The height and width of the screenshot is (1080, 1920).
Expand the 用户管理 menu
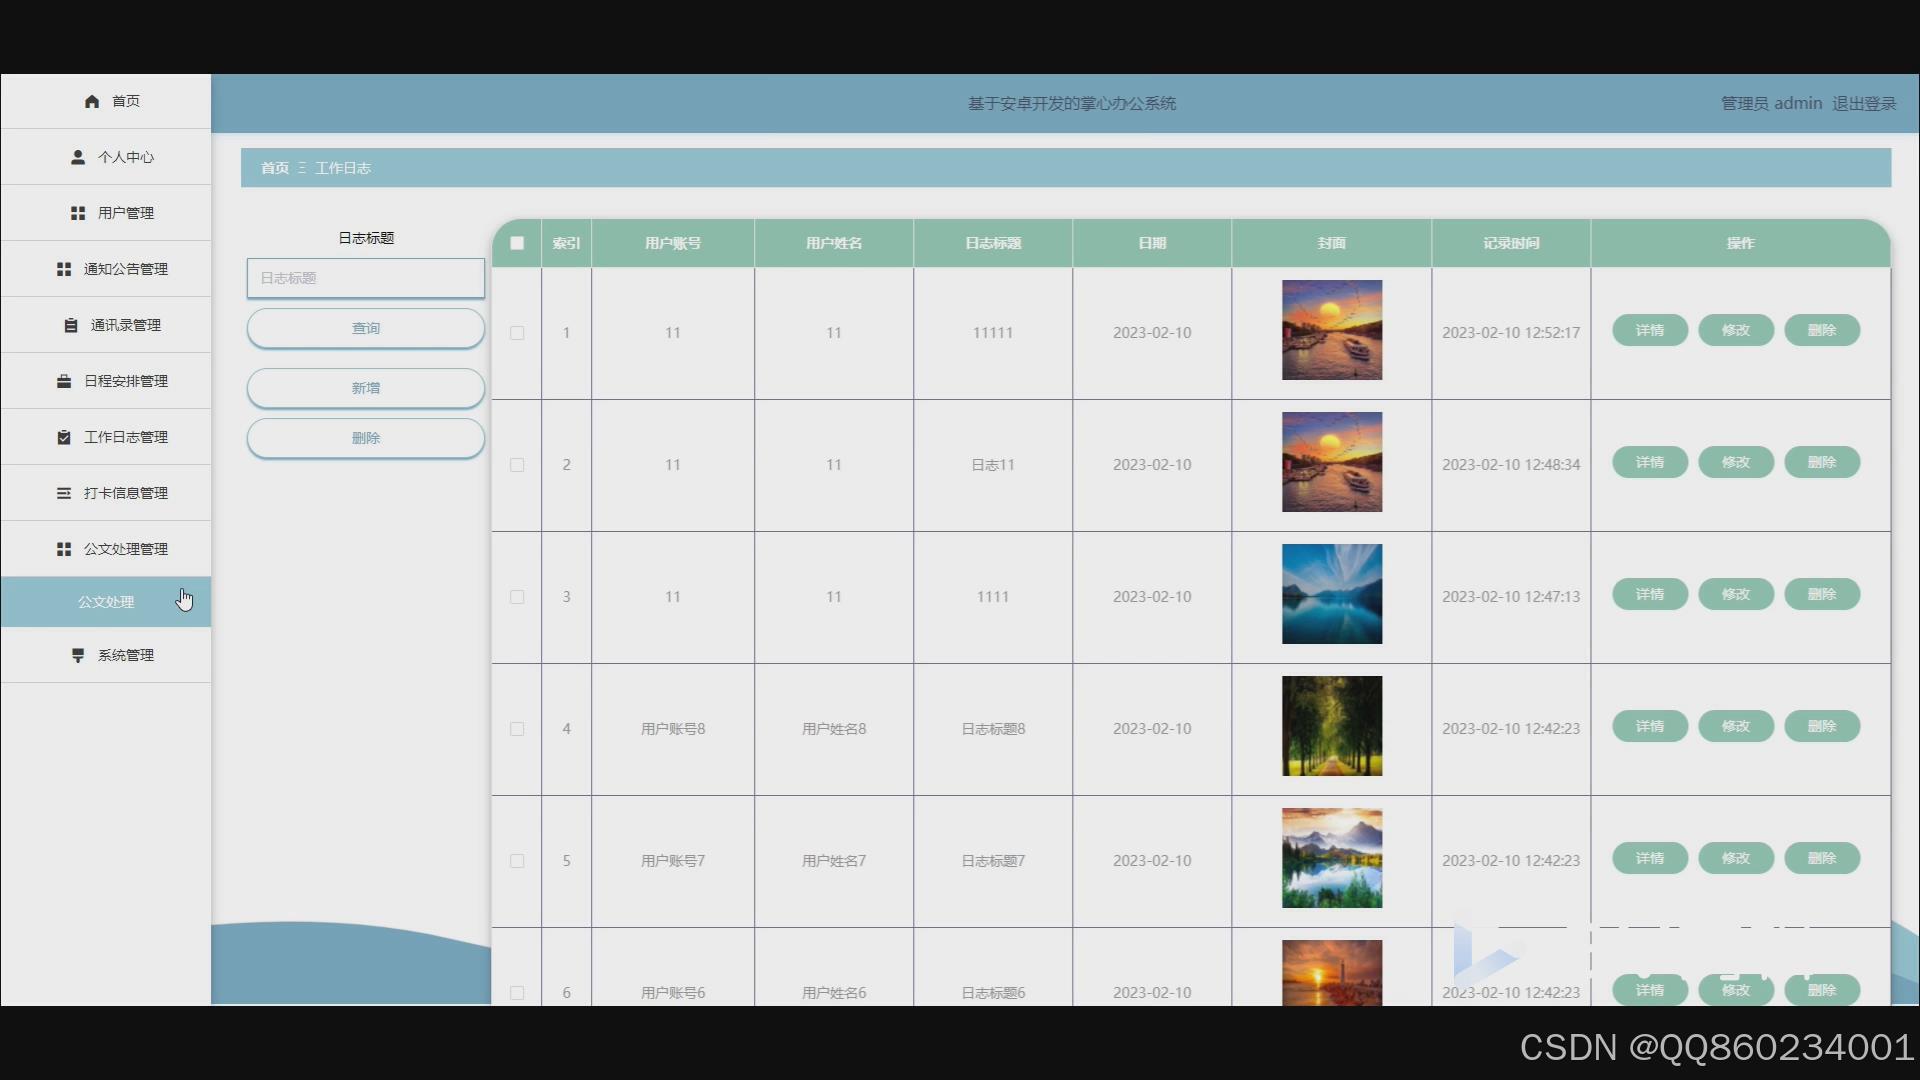point(106,213)
